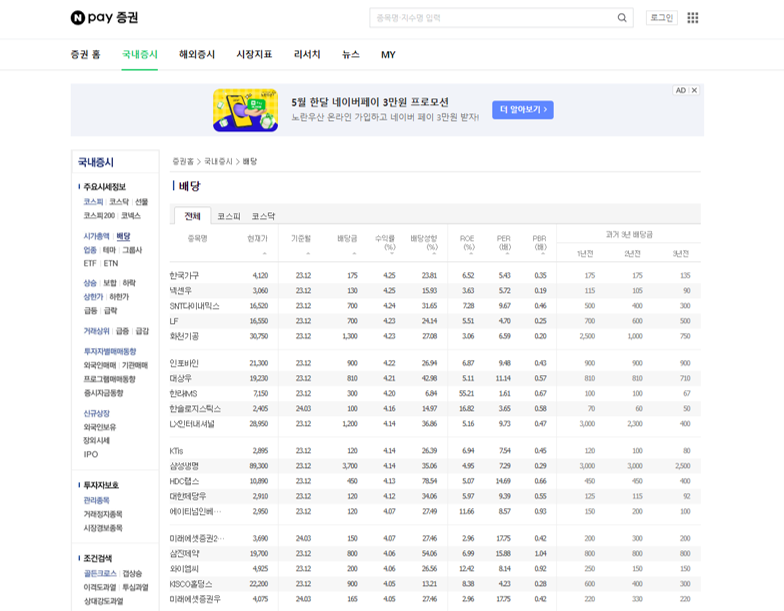Viewport: 784px width, 611px height.
Task: Open LF stock link
Action: 174,321
